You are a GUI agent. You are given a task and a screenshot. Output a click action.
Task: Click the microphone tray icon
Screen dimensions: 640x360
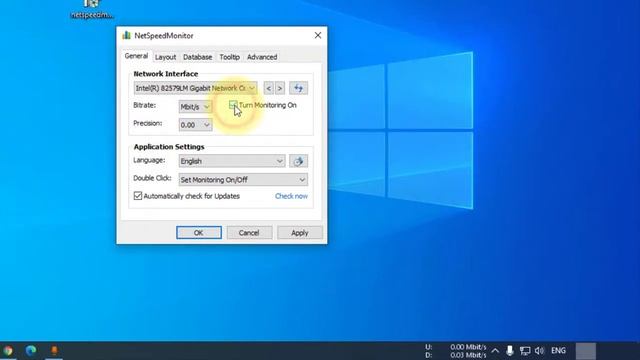tap(509, 351)
